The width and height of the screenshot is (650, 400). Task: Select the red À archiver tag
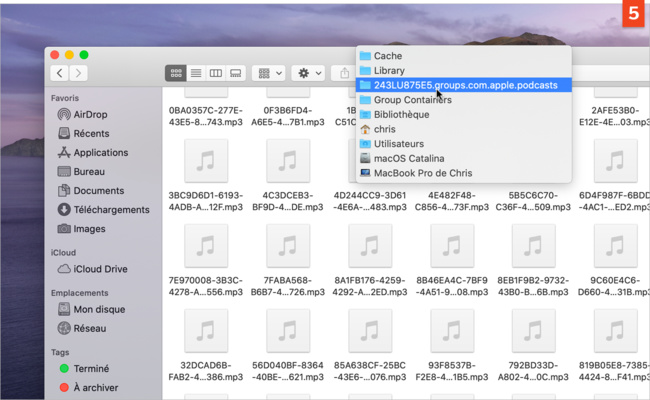pos(96,387)
